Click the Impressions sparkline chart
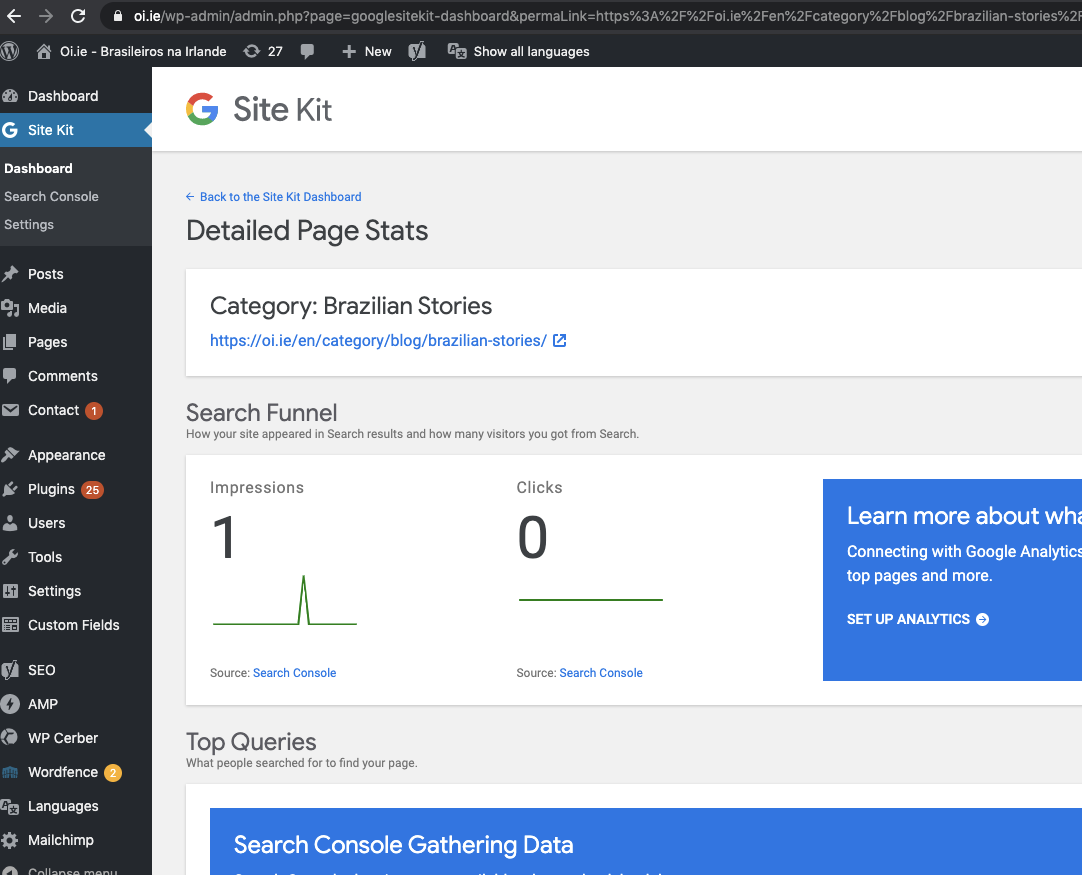This screenshot has height=875, width=1082. coord(285,600)
